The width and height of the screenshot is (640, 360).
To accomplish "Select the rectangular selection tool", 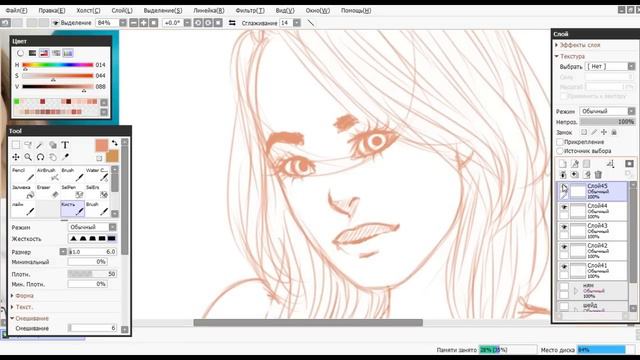I will 16,145.
